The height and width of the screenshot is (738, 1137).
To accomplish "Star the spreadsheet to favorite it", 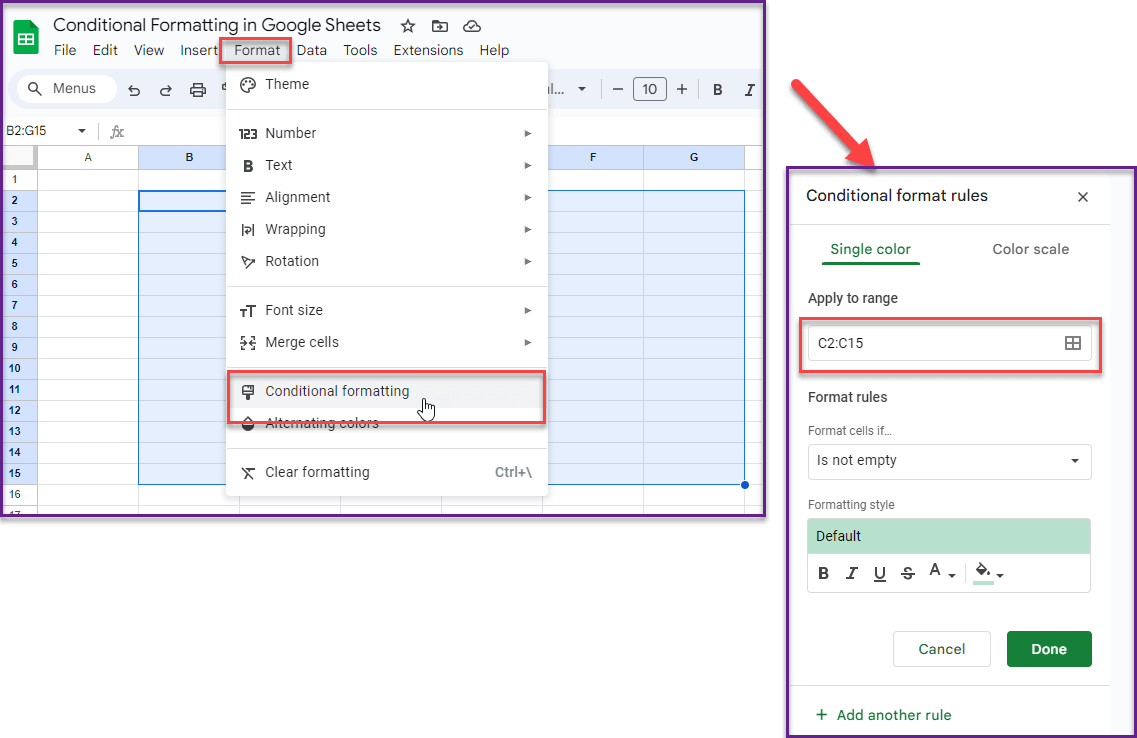I will point(407,25).
